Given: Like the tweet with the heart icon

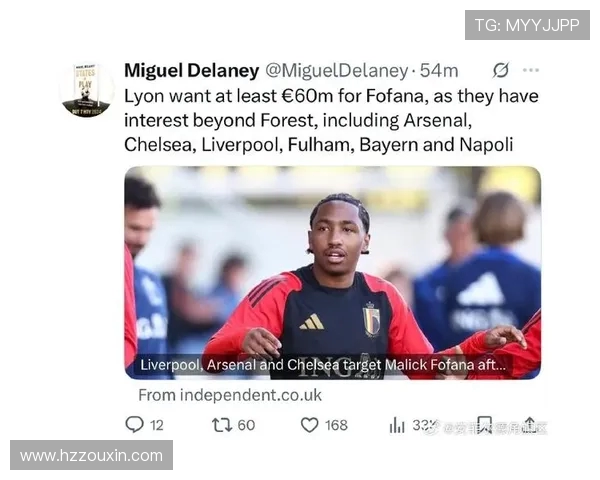Looking at the screenshot, I should (x=309, y=425).
